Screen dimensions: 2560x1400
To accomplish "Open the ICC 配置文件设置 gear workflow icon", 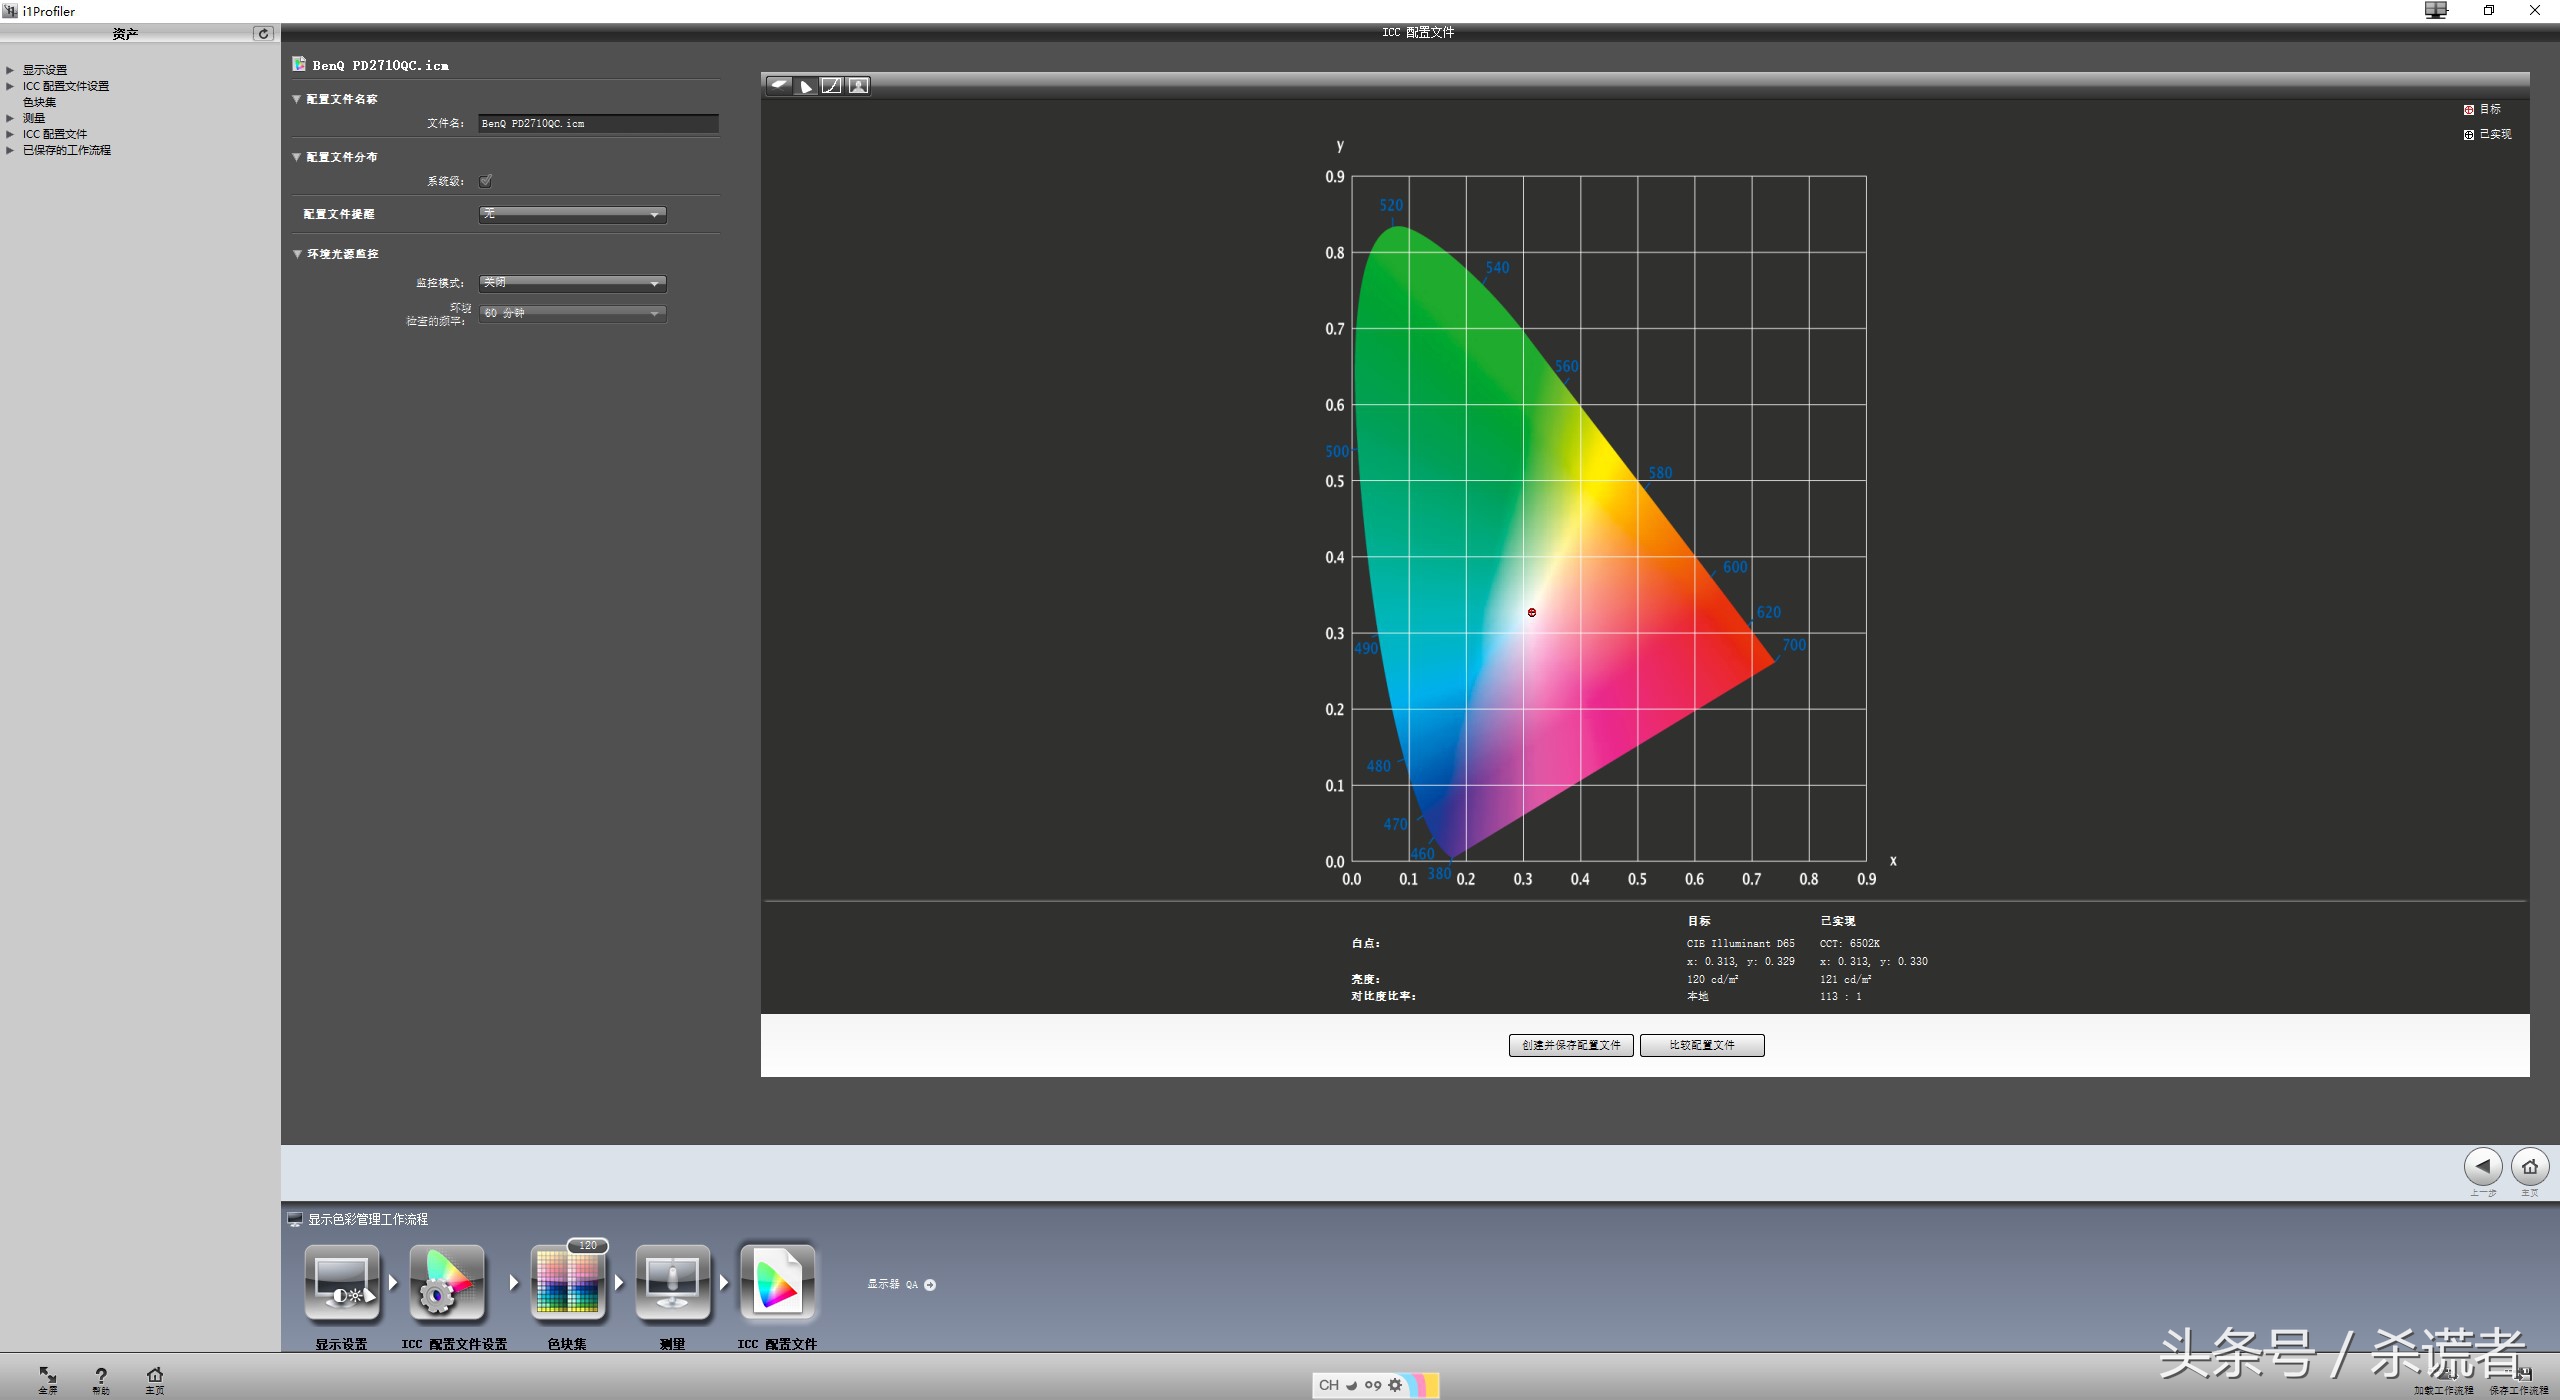I will tap(448, 1283).
